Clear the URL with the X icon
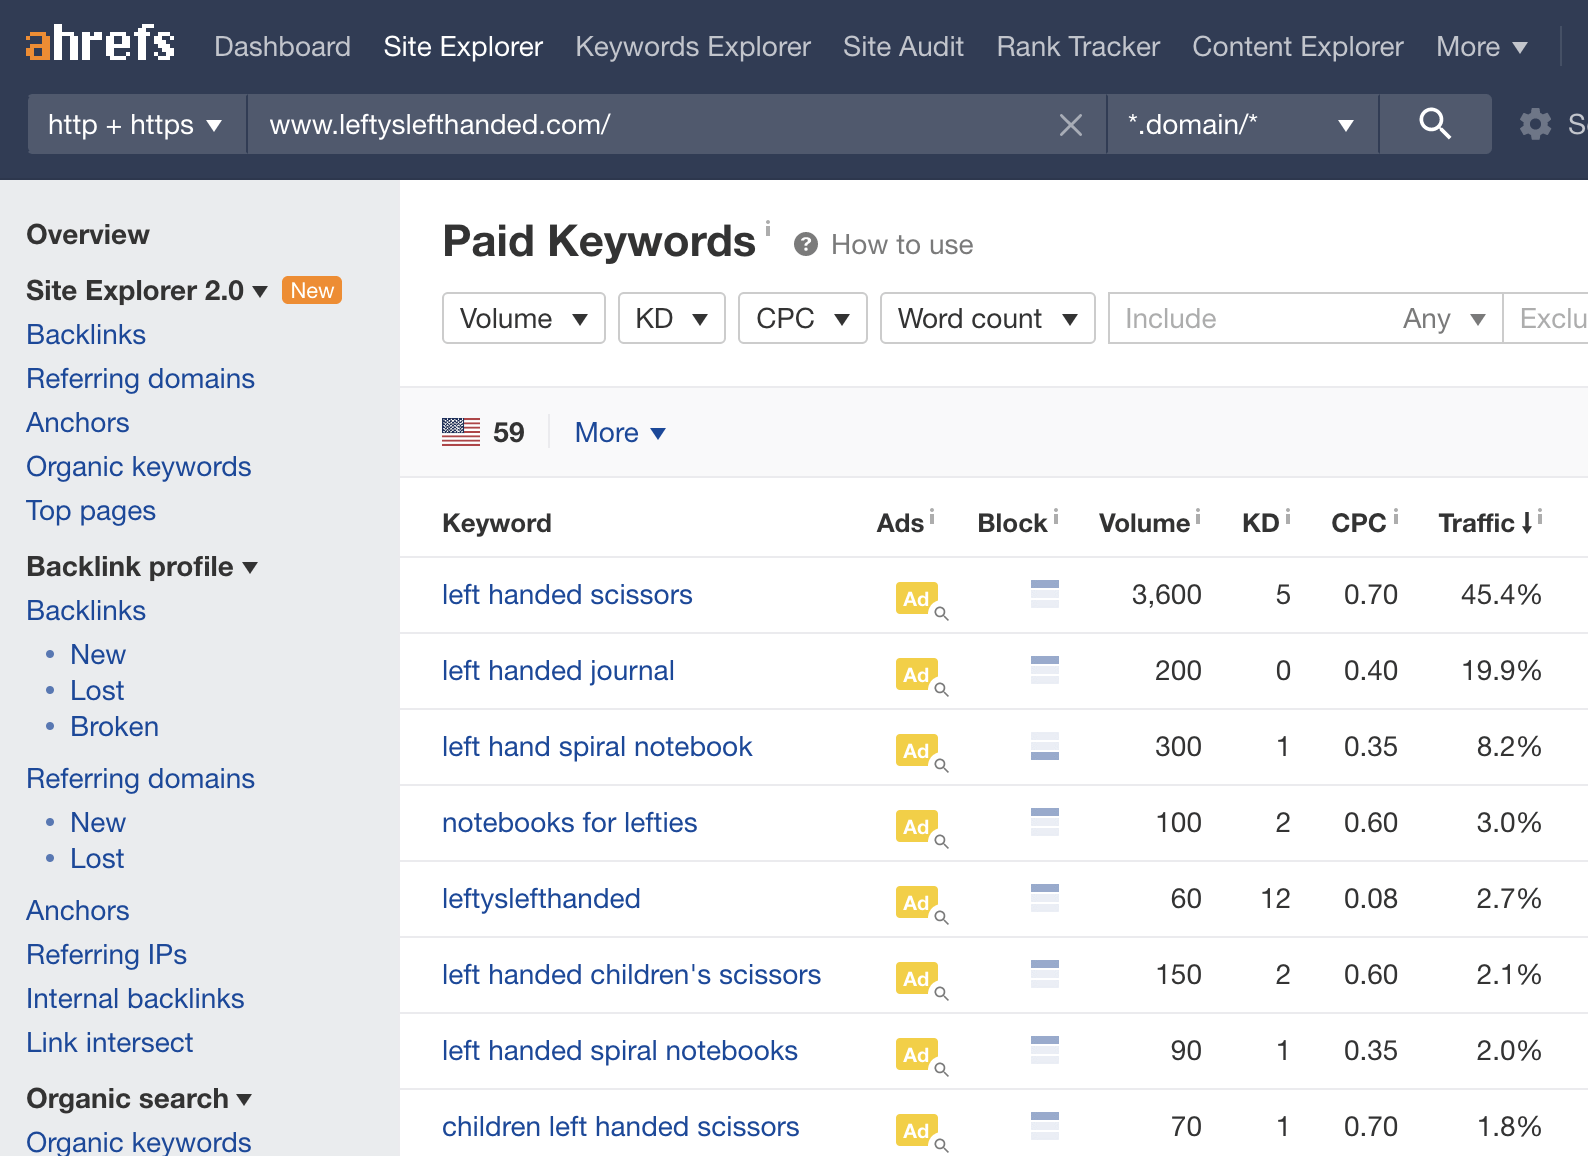The height and width of the screenshot is (1156, 1588). 1070,125
